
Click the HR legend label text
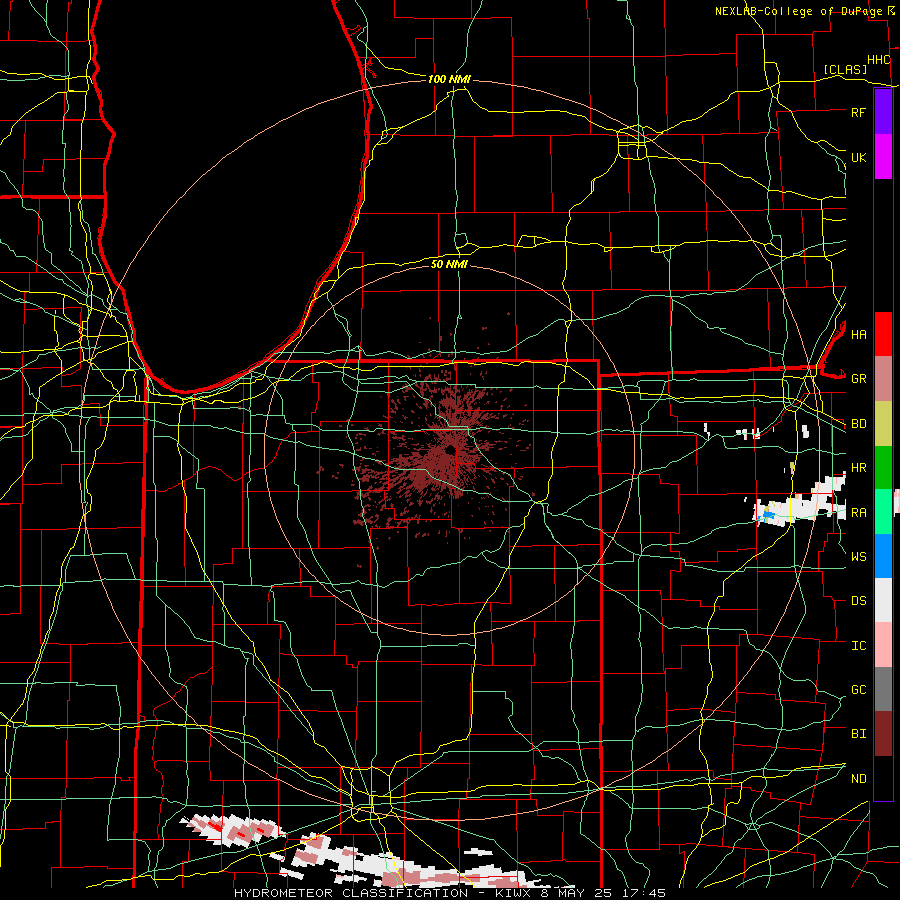[x=858, y=468]
